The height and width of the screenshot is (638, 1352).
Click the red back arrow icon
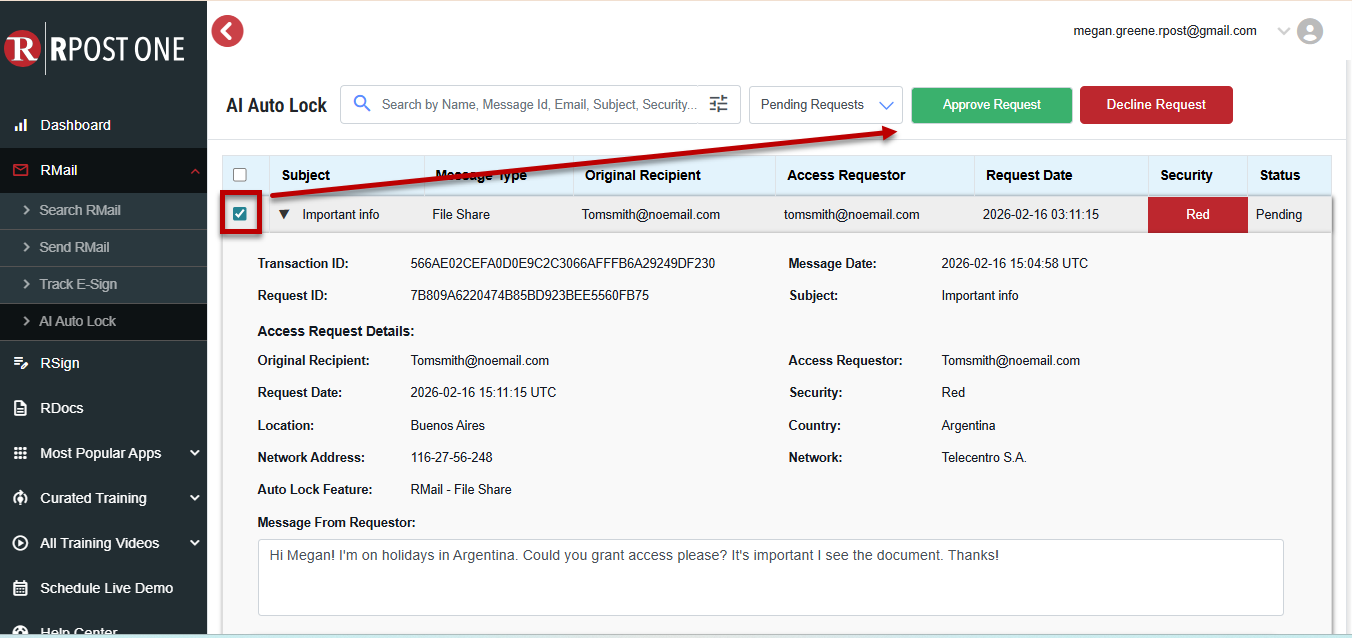(x=228, y=32)
